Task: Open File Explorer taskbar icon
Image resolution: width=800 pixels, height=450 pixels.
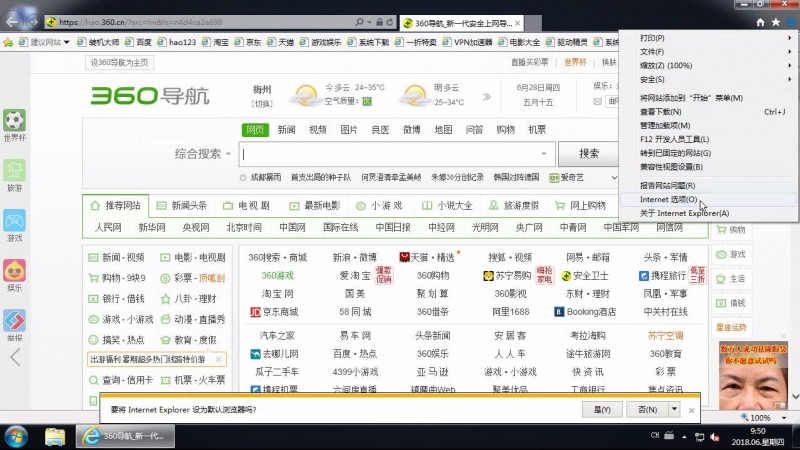Action: (55, 437)
